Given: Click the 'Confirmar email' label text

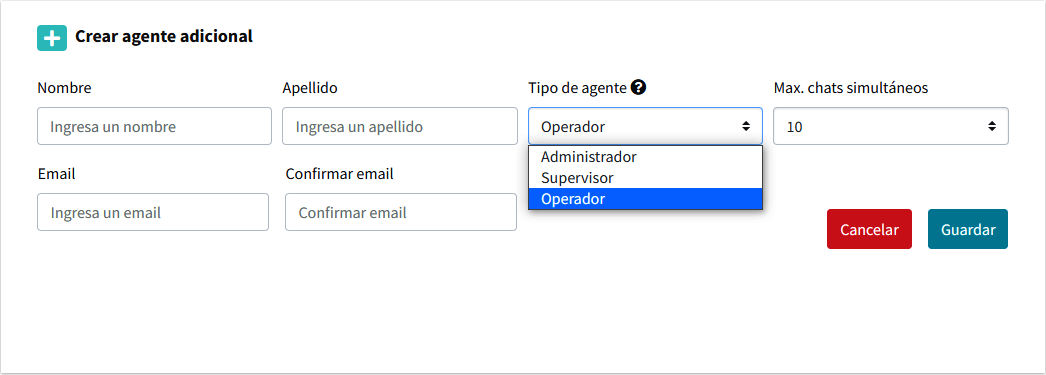Looking at the screenshot, I should coord(340,174).
